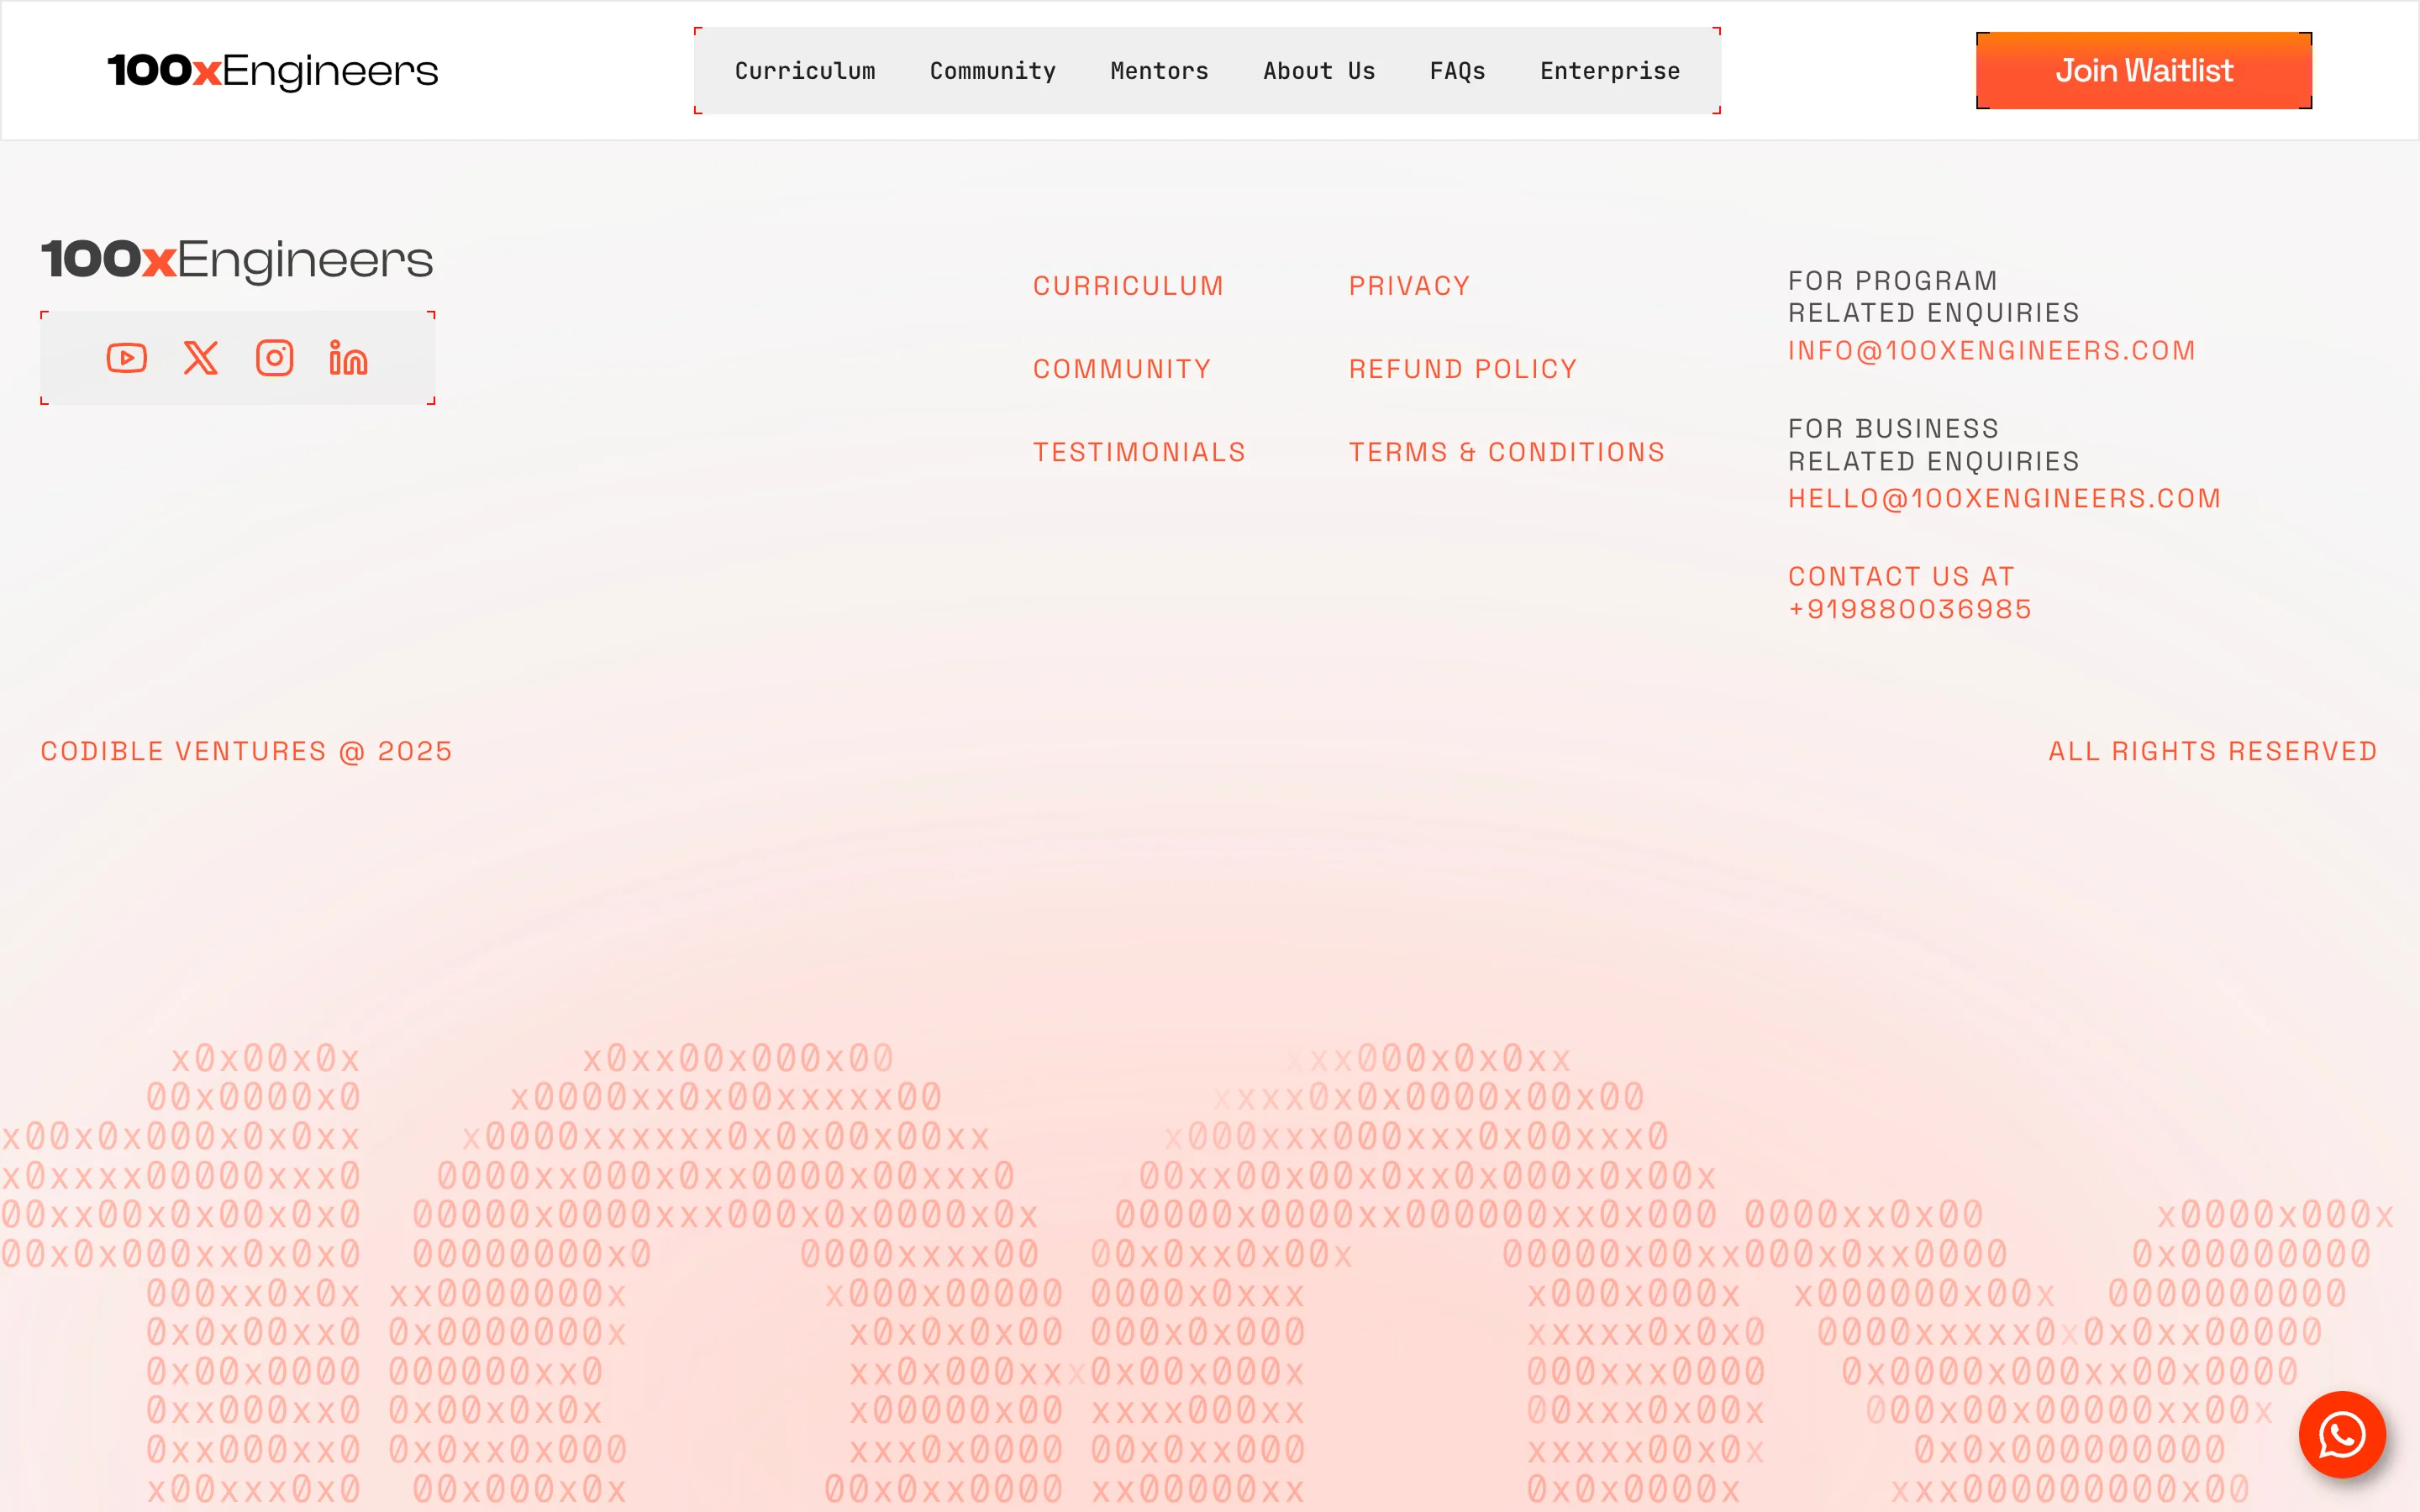Click the hello@100xengineers.com email link
Image resolution: width=2420 pixels, height=1512 pixels.
2004,499
